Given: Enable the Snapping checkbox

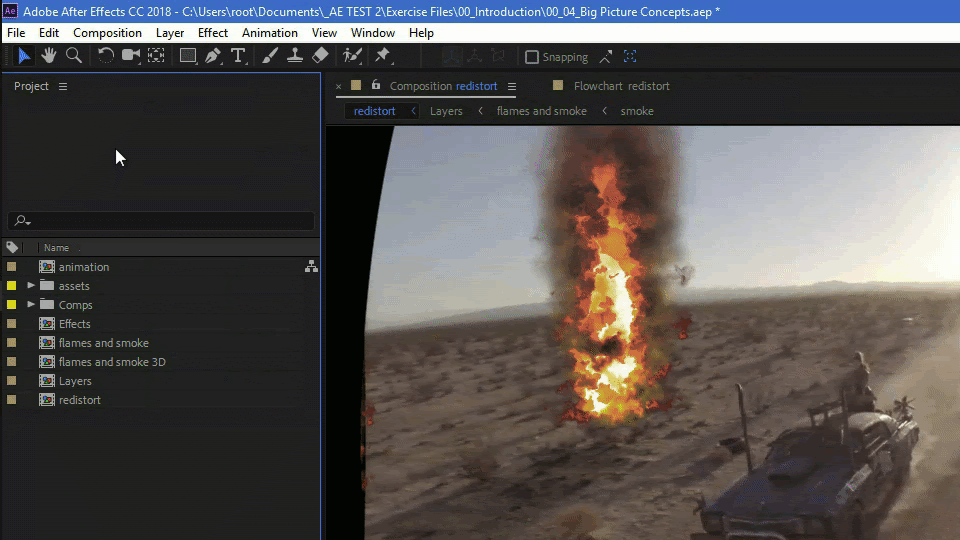Looking at the screenshot, I should click(x=532, y=57).
